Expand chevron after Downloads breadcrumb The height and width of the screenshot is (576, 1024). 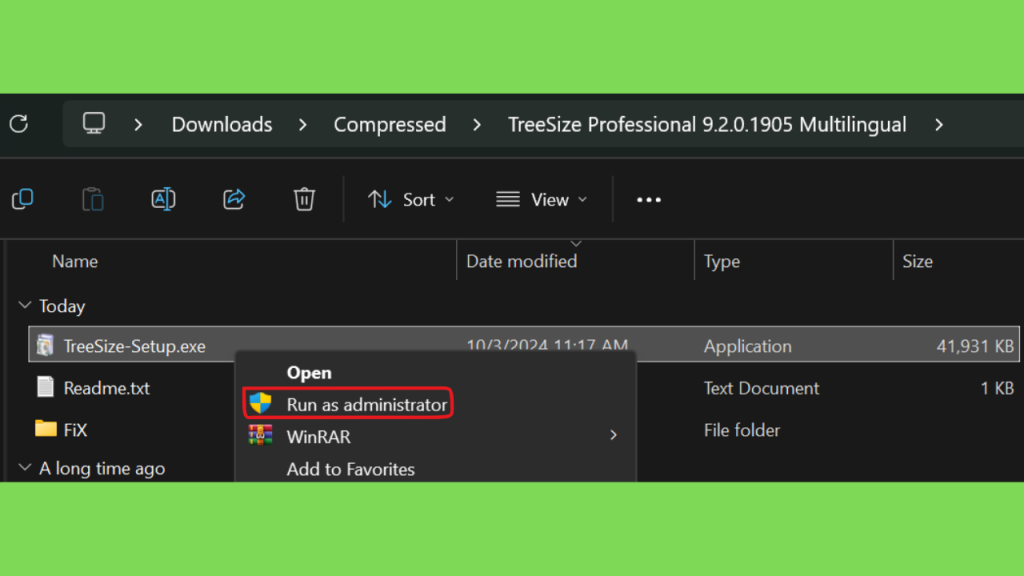pyautogui.click(x=302, y=124)
